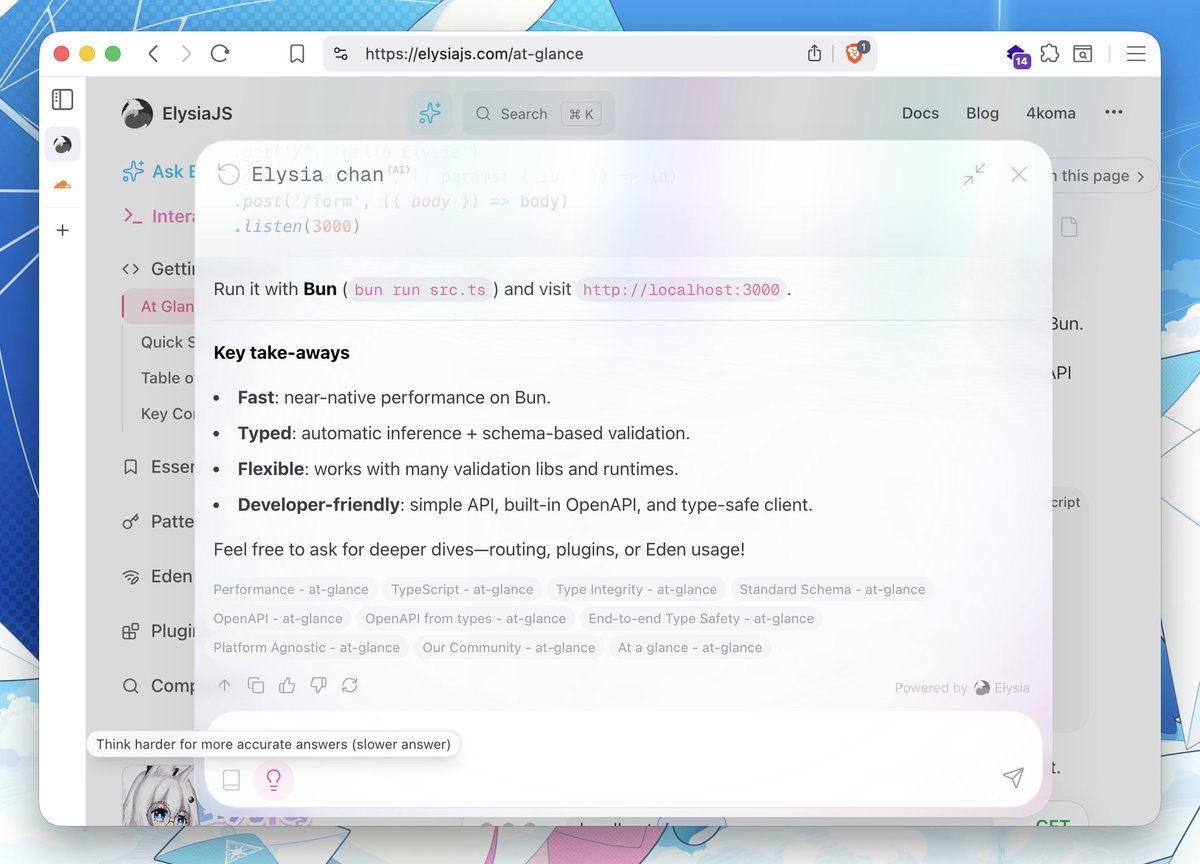Bookmark this page
The width and height of the screenshot is (1200, 864).
click(297, 54)
